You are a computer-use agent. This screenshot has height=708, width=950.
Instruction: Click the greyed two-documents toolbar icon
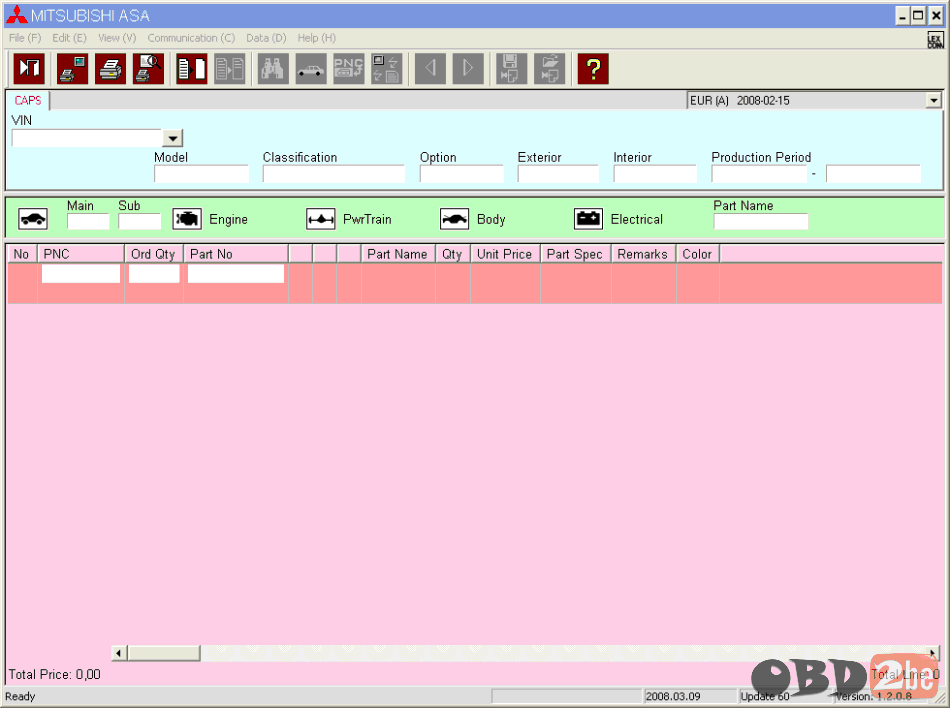230,68
